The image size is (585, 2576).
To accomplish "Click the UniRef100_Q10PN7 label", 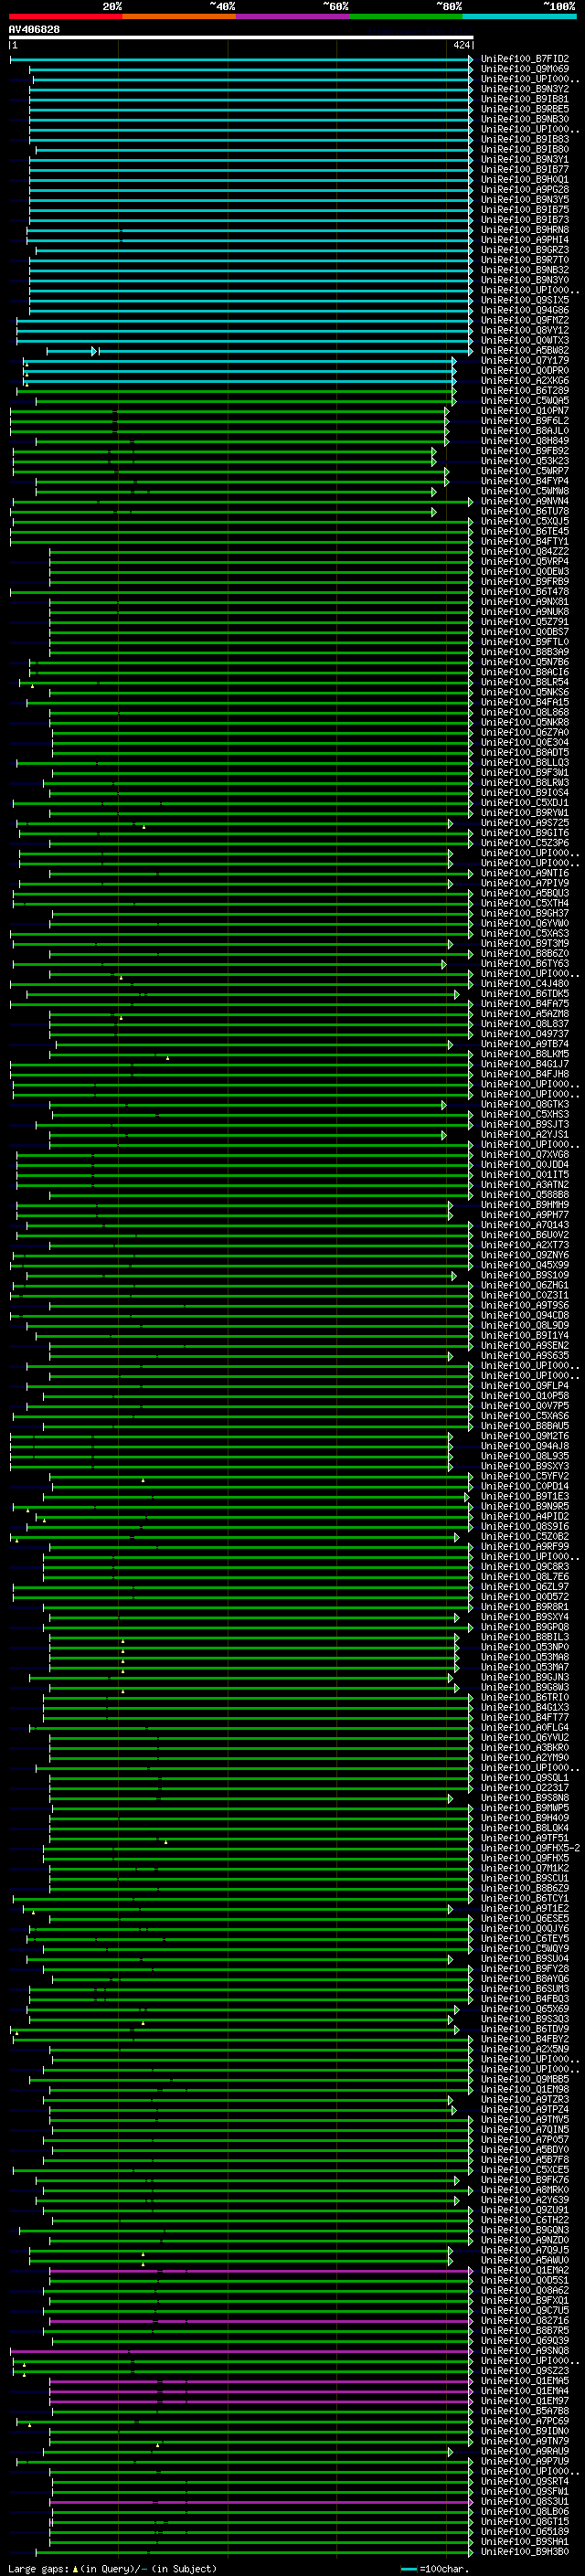I will click(525, 411).
